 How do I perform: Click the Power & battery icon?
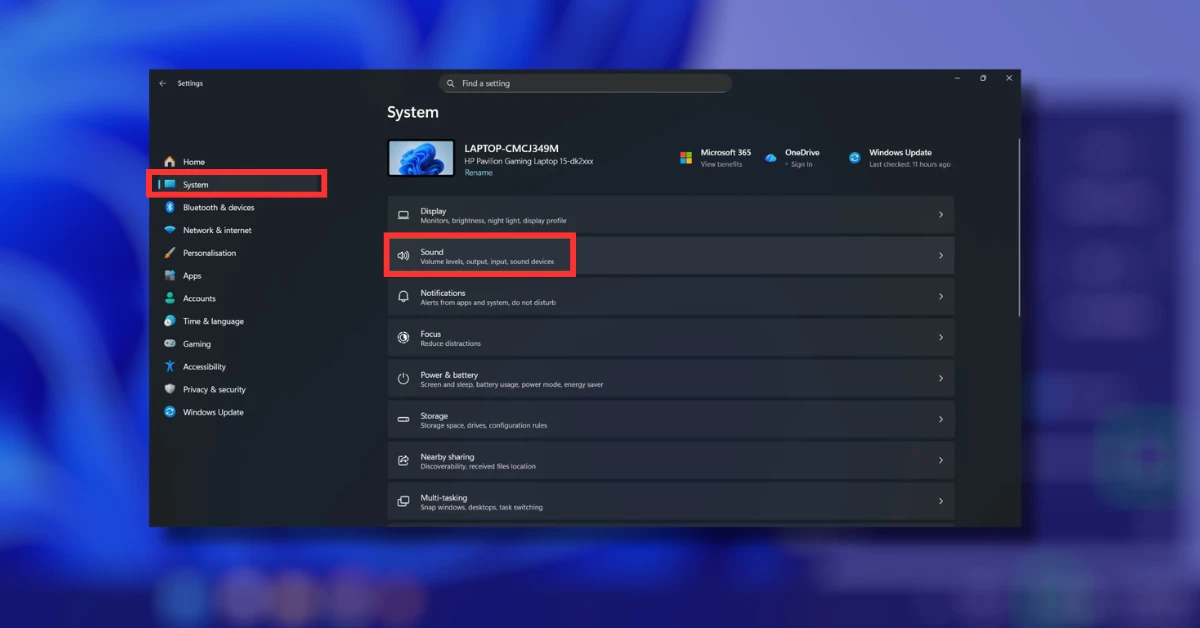coord(404,378)
